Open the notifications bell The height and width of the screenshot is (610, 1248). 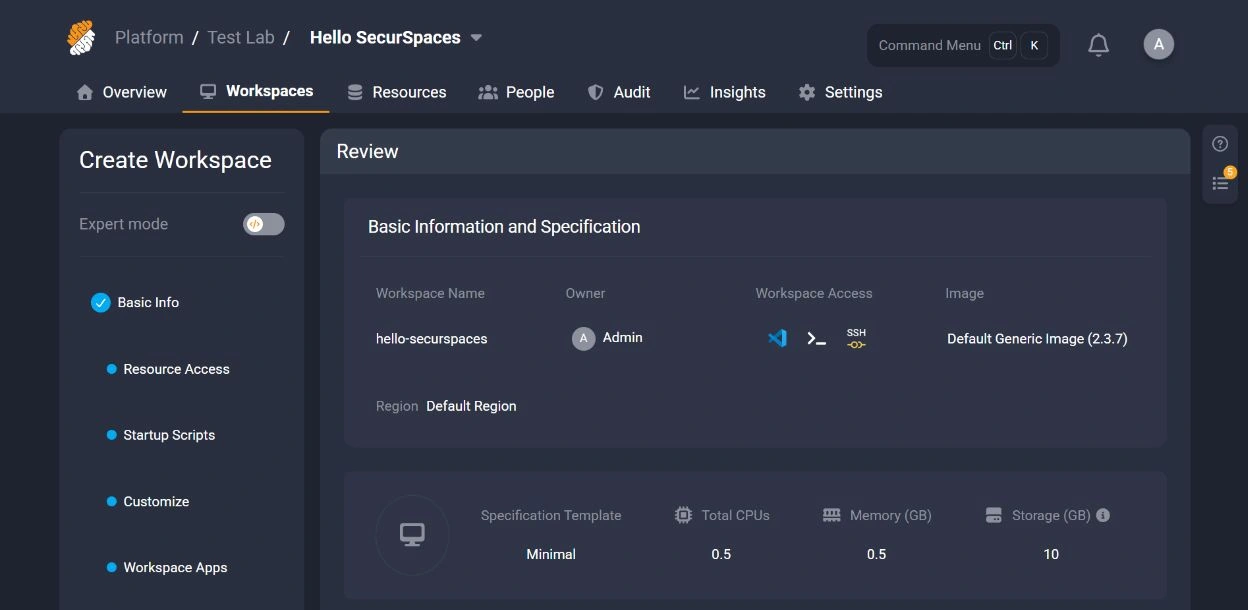(1098, 45)
